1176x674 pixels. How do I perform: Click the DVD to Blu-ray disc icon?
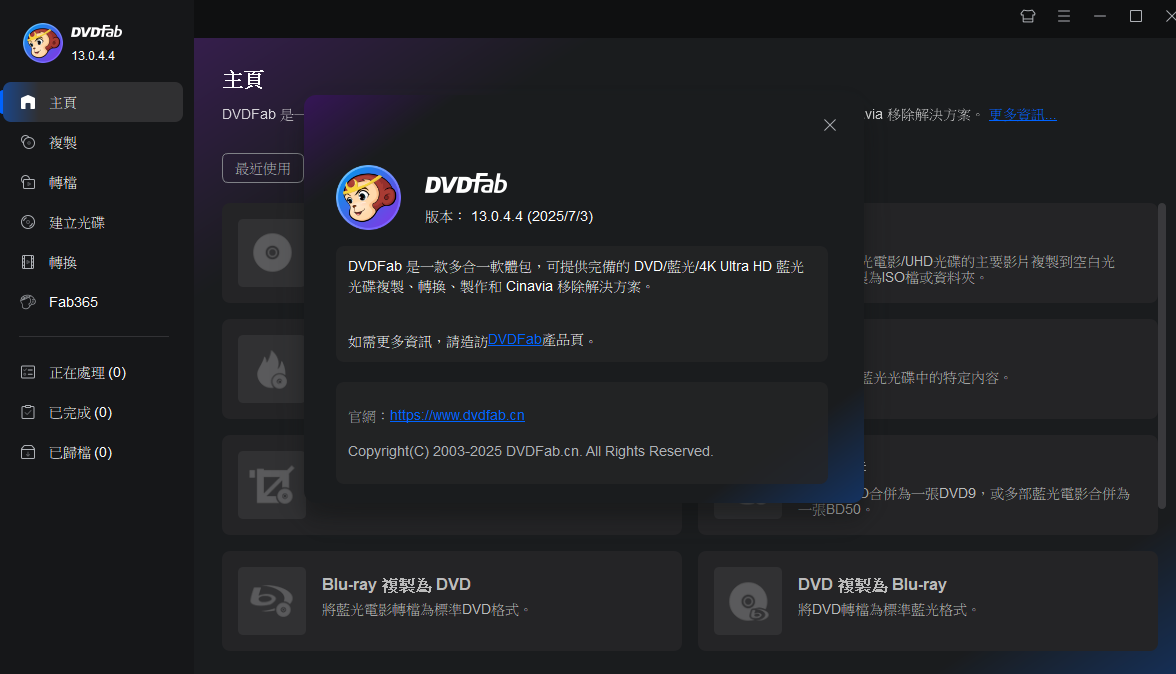click(748, 601)
